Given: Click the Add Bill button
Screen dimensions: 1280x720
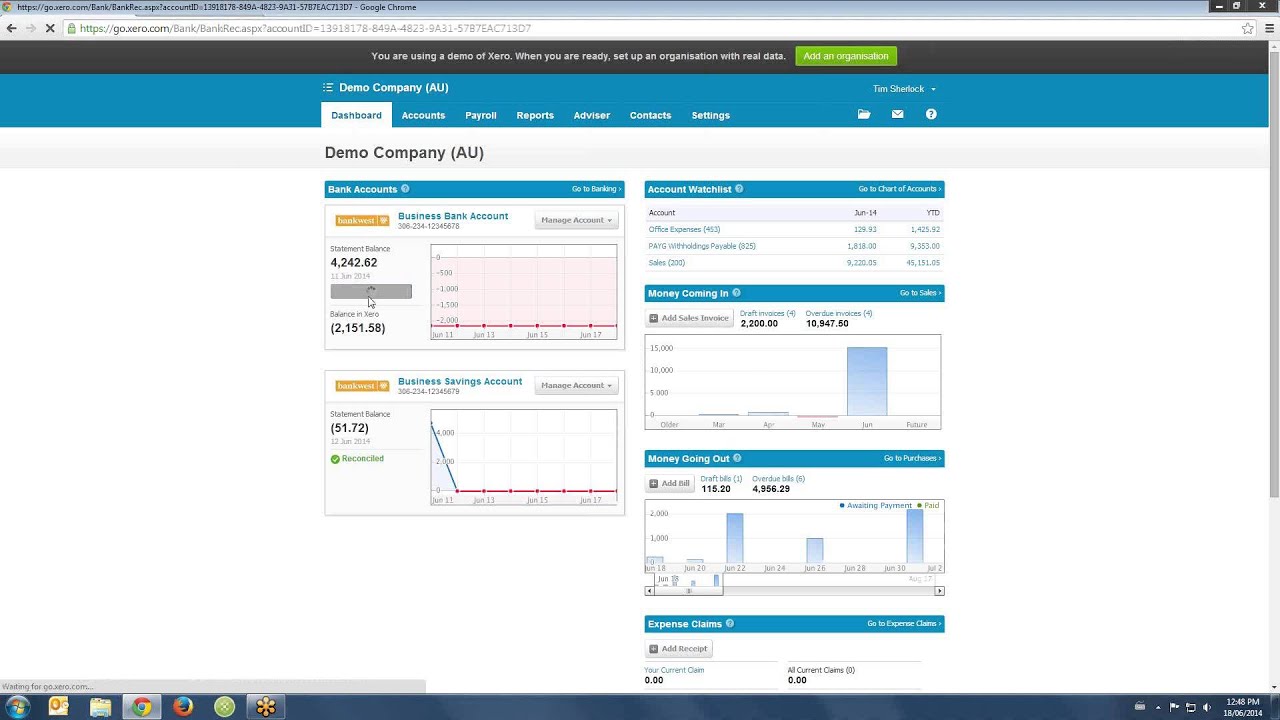Looking at the screenshot, I should coord(670,483).
